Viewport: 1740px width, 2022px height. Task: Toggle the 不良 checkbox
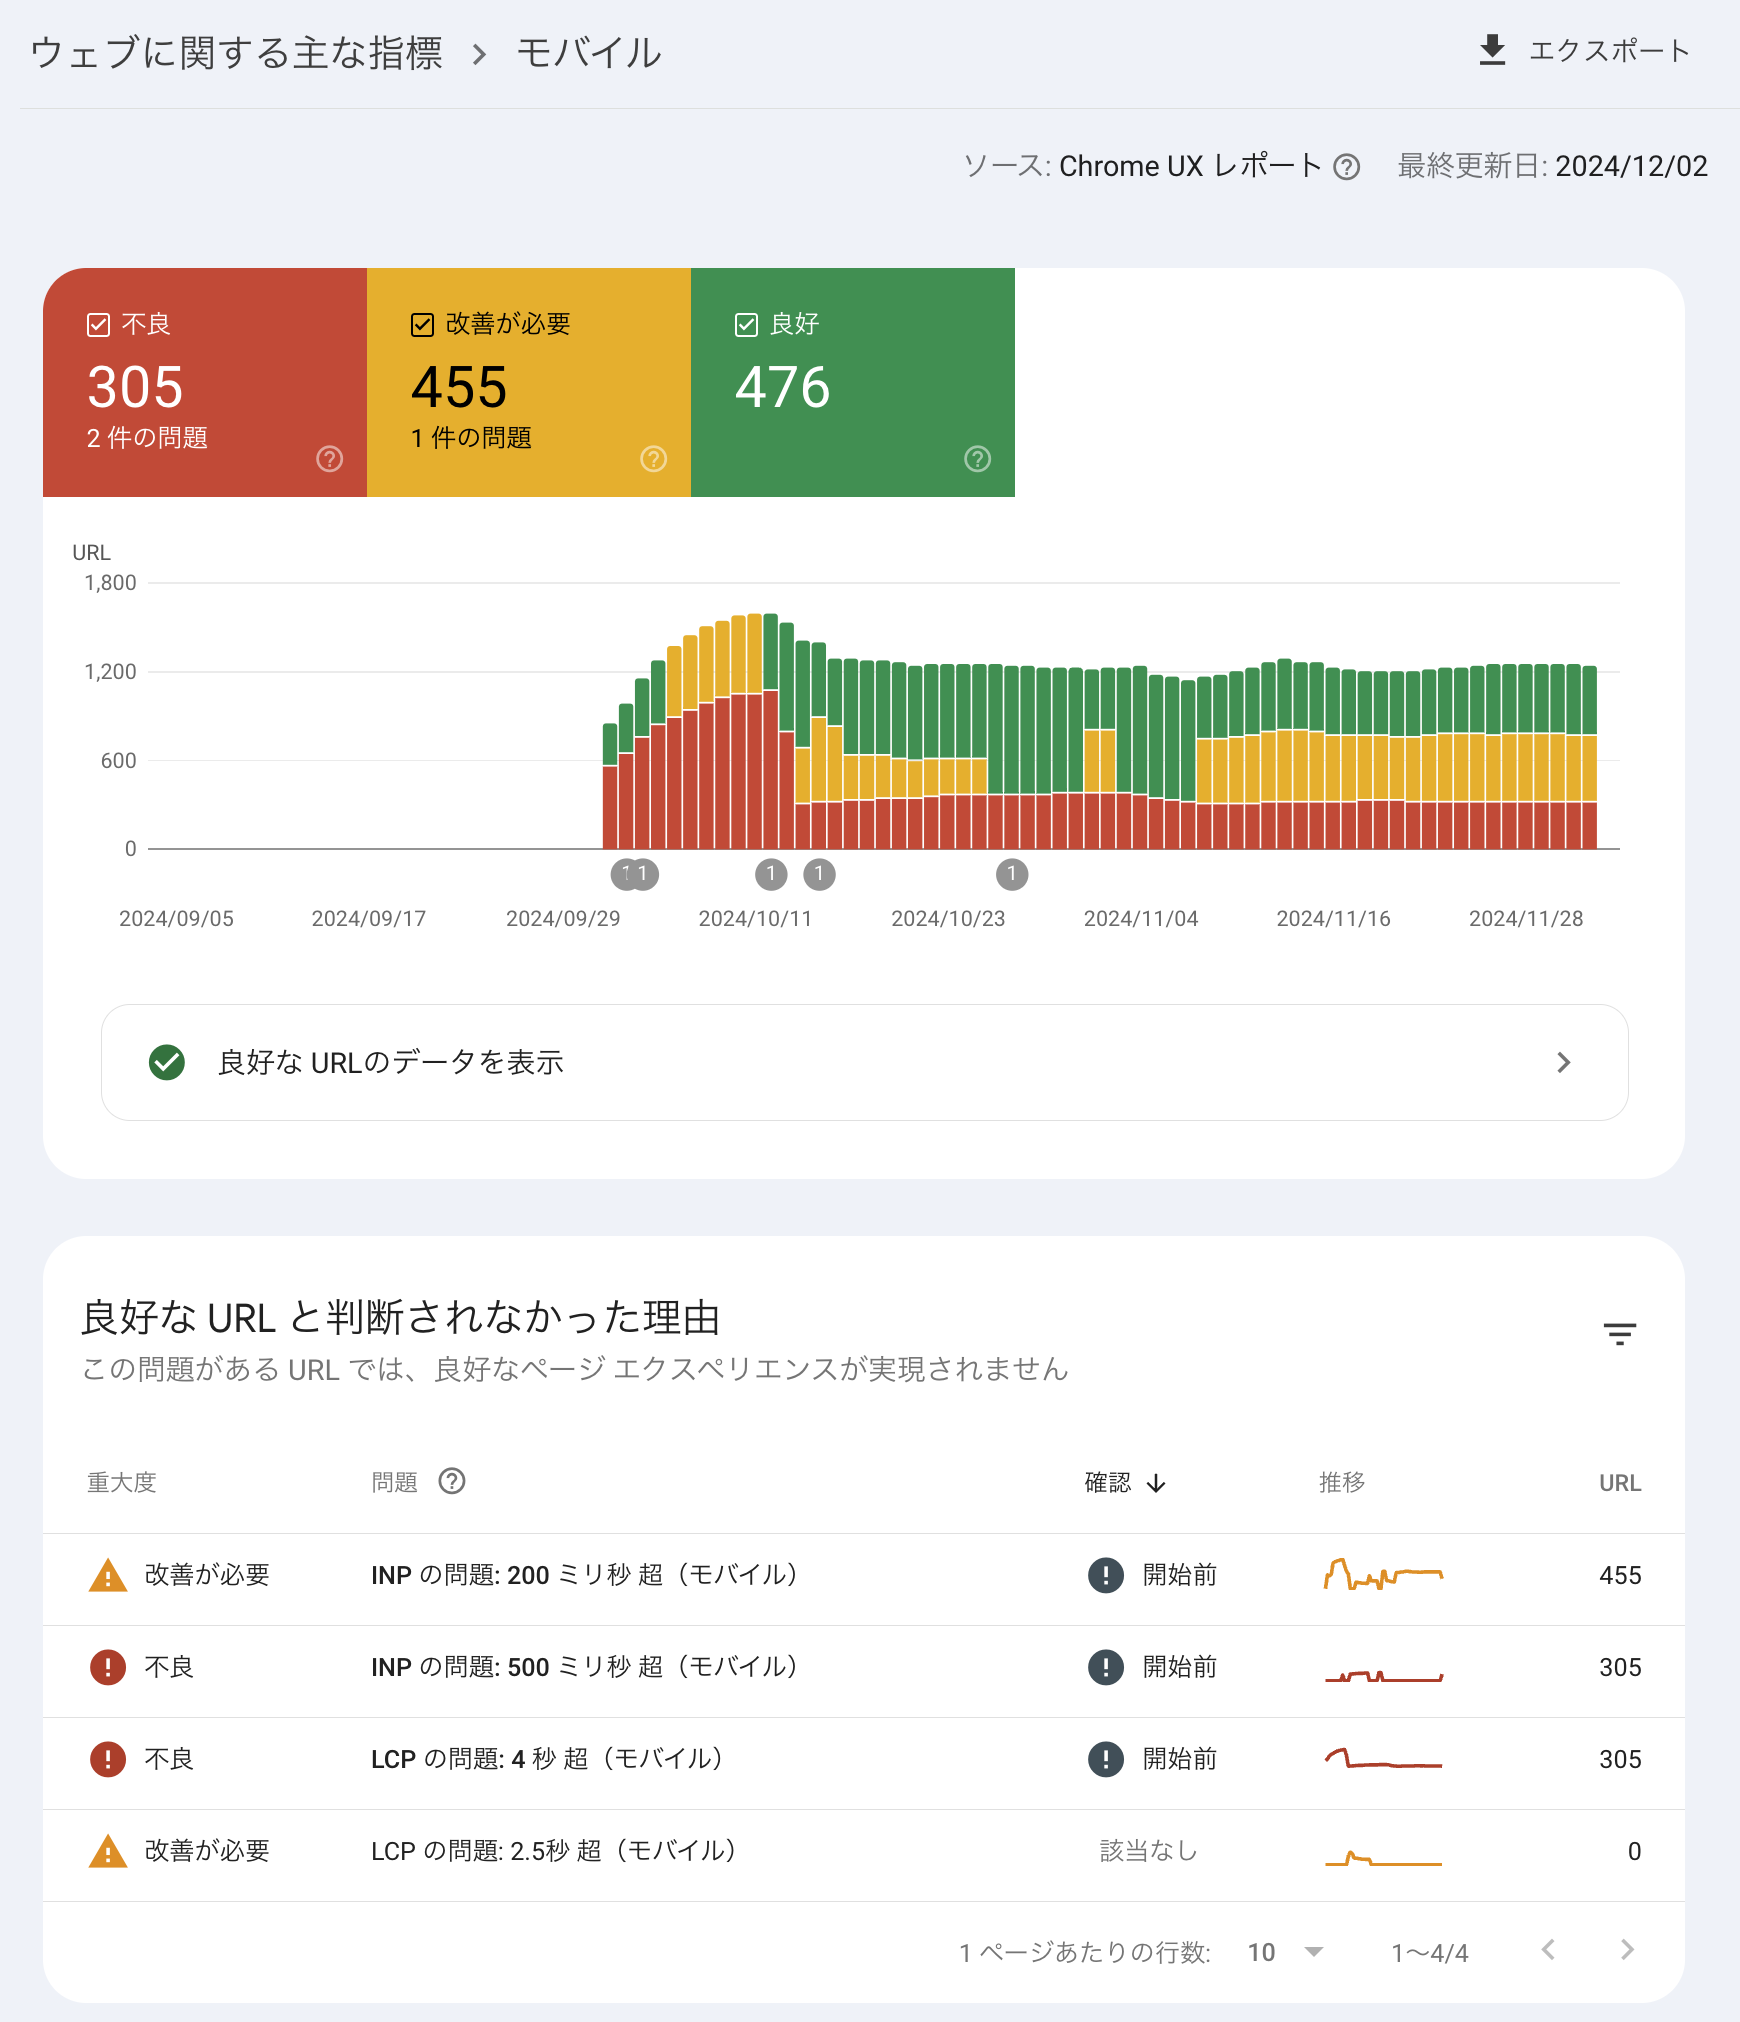point(98,324)
